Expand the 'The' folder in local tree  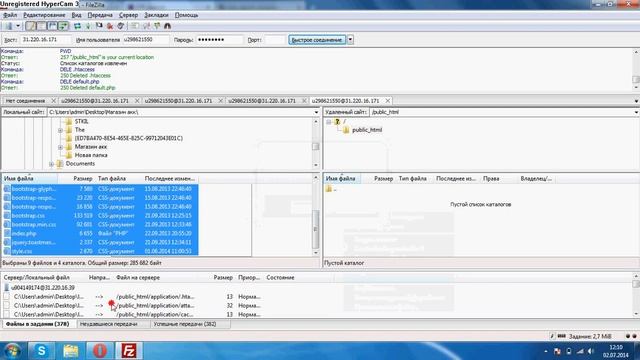coord(60,130)
